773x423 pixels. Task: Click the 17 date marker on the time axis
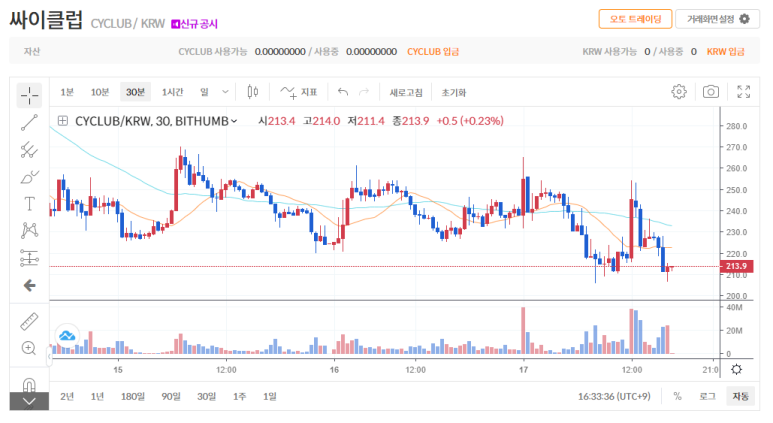(523, 370)
